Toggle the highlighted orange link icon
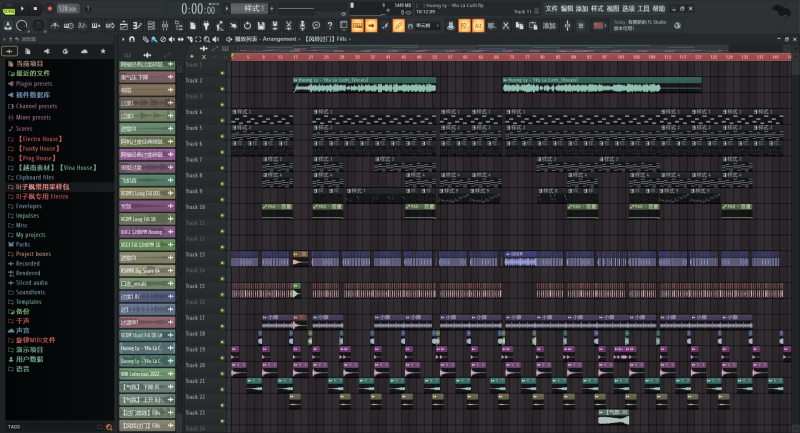800x433 pixels. (x=398, y=26)
